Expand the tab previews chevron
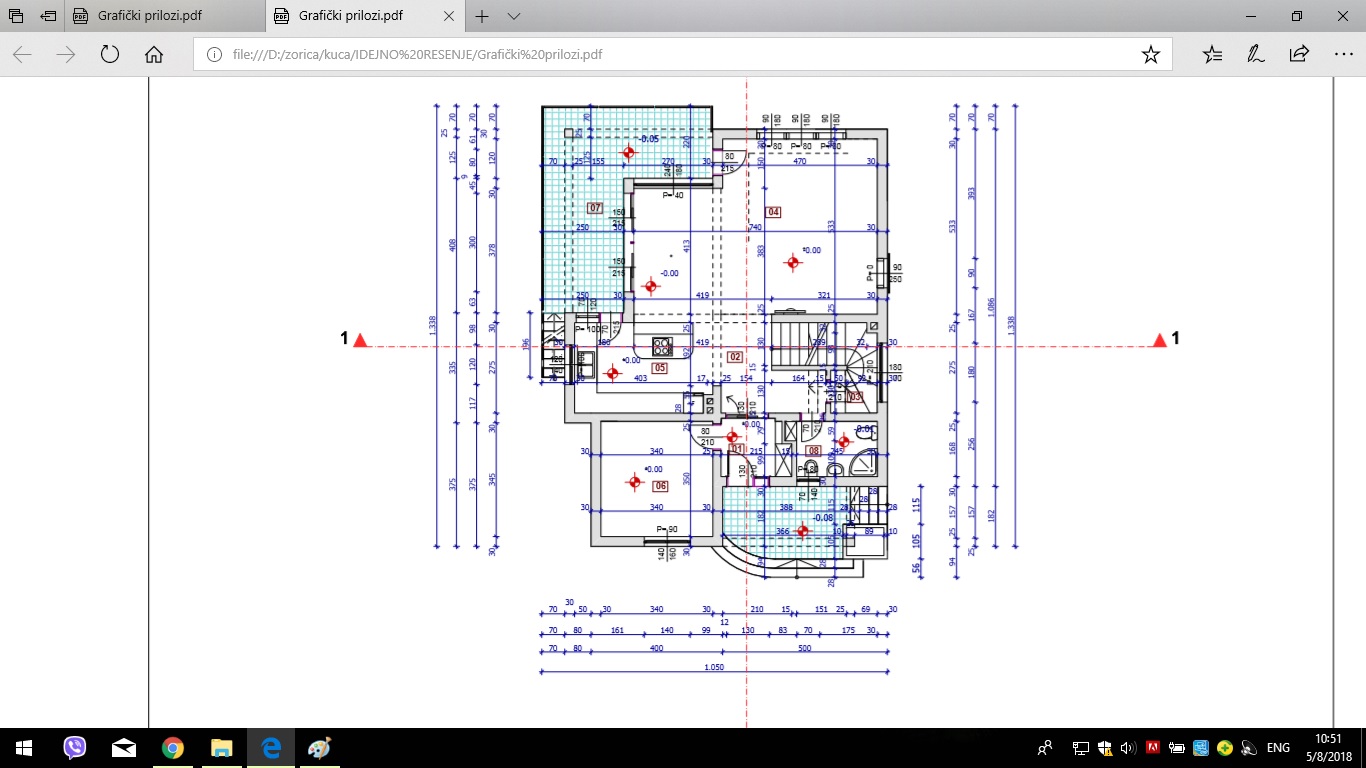This screenshot has width=1366, height=768. click(514, 17)
